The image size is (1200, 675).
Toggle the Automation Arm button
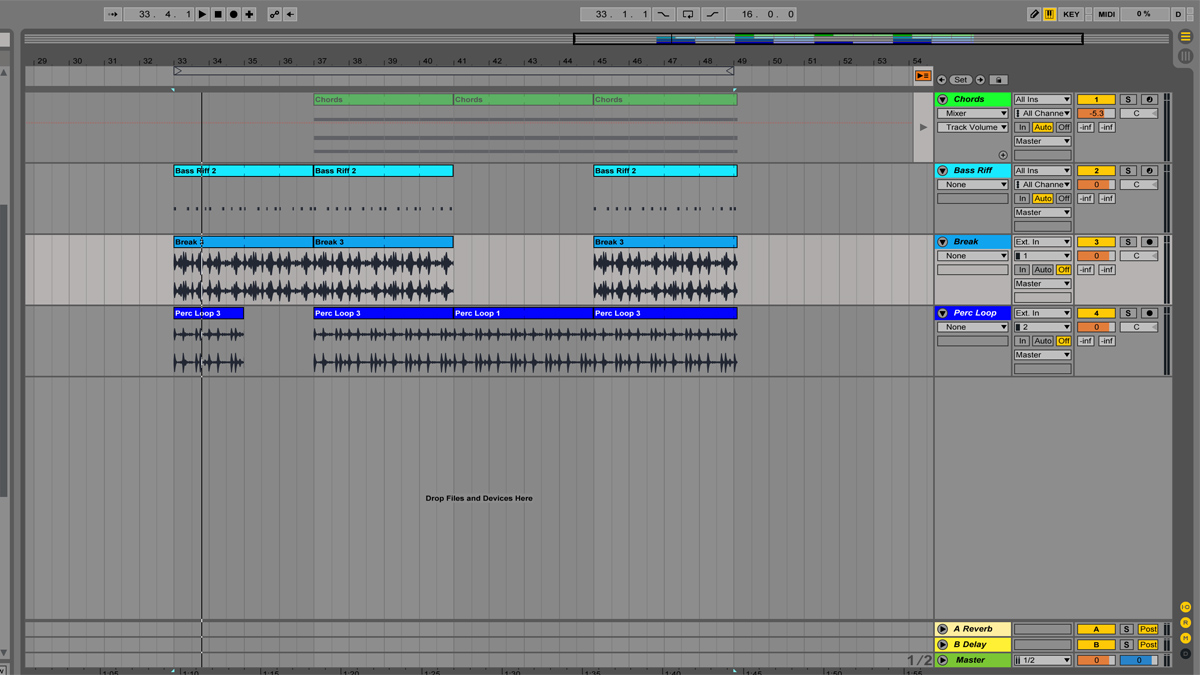click(x=274, y=14)
